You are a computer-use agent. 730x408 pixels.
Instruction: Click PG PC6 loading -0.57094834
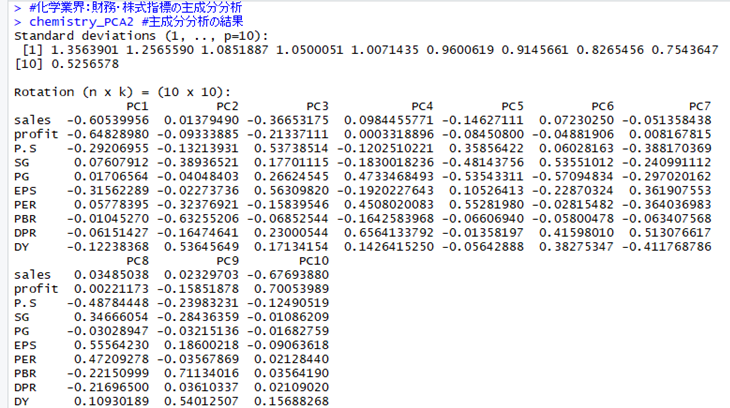(x=573, y=177)
